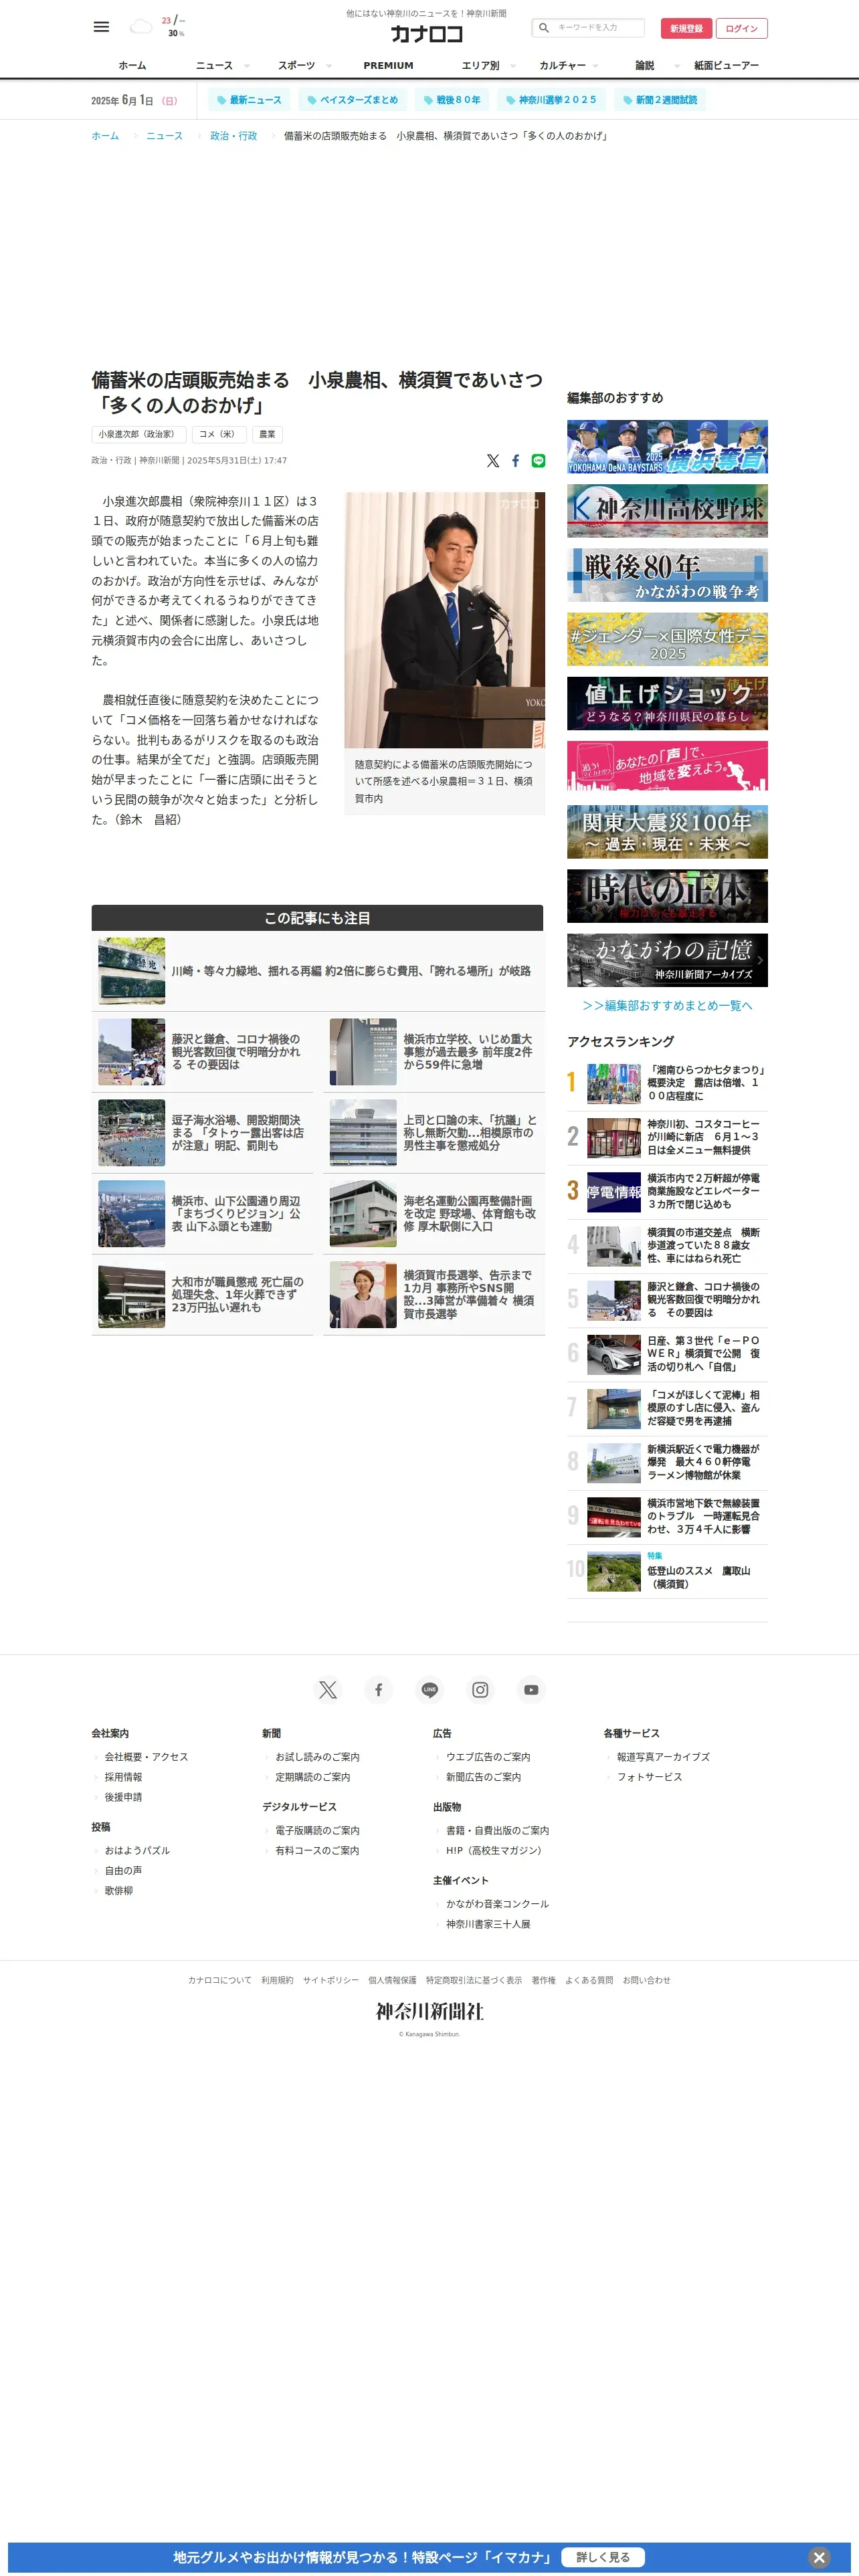Select the ベイスターズまとめ tag

click(353, 100)
